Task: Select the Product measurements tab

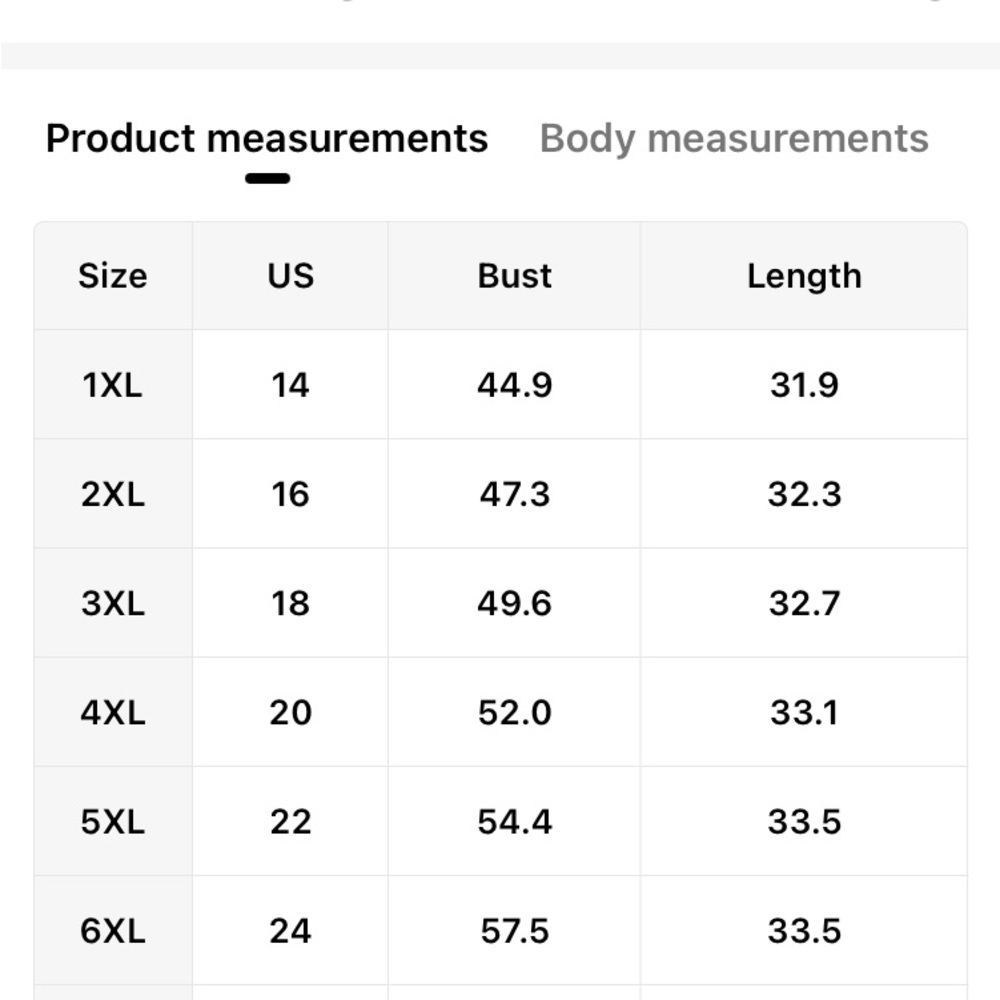Action: 267,138
